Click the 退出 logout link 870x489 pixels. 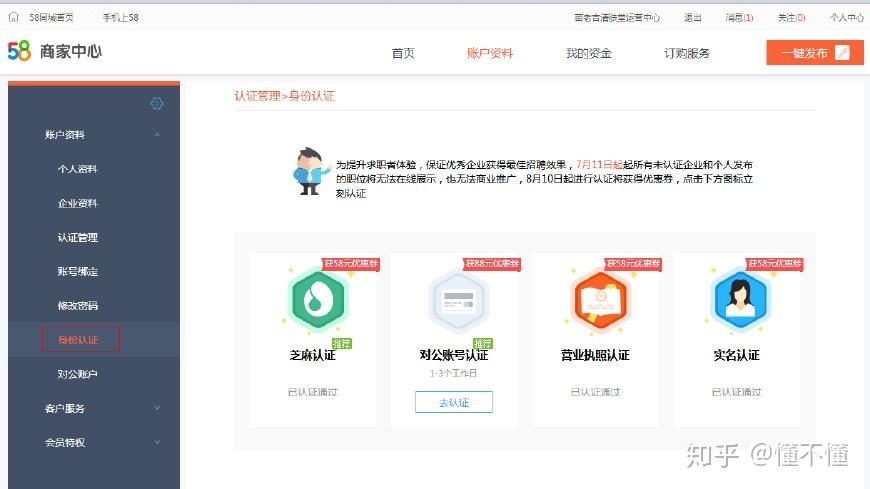pos(692,18)
